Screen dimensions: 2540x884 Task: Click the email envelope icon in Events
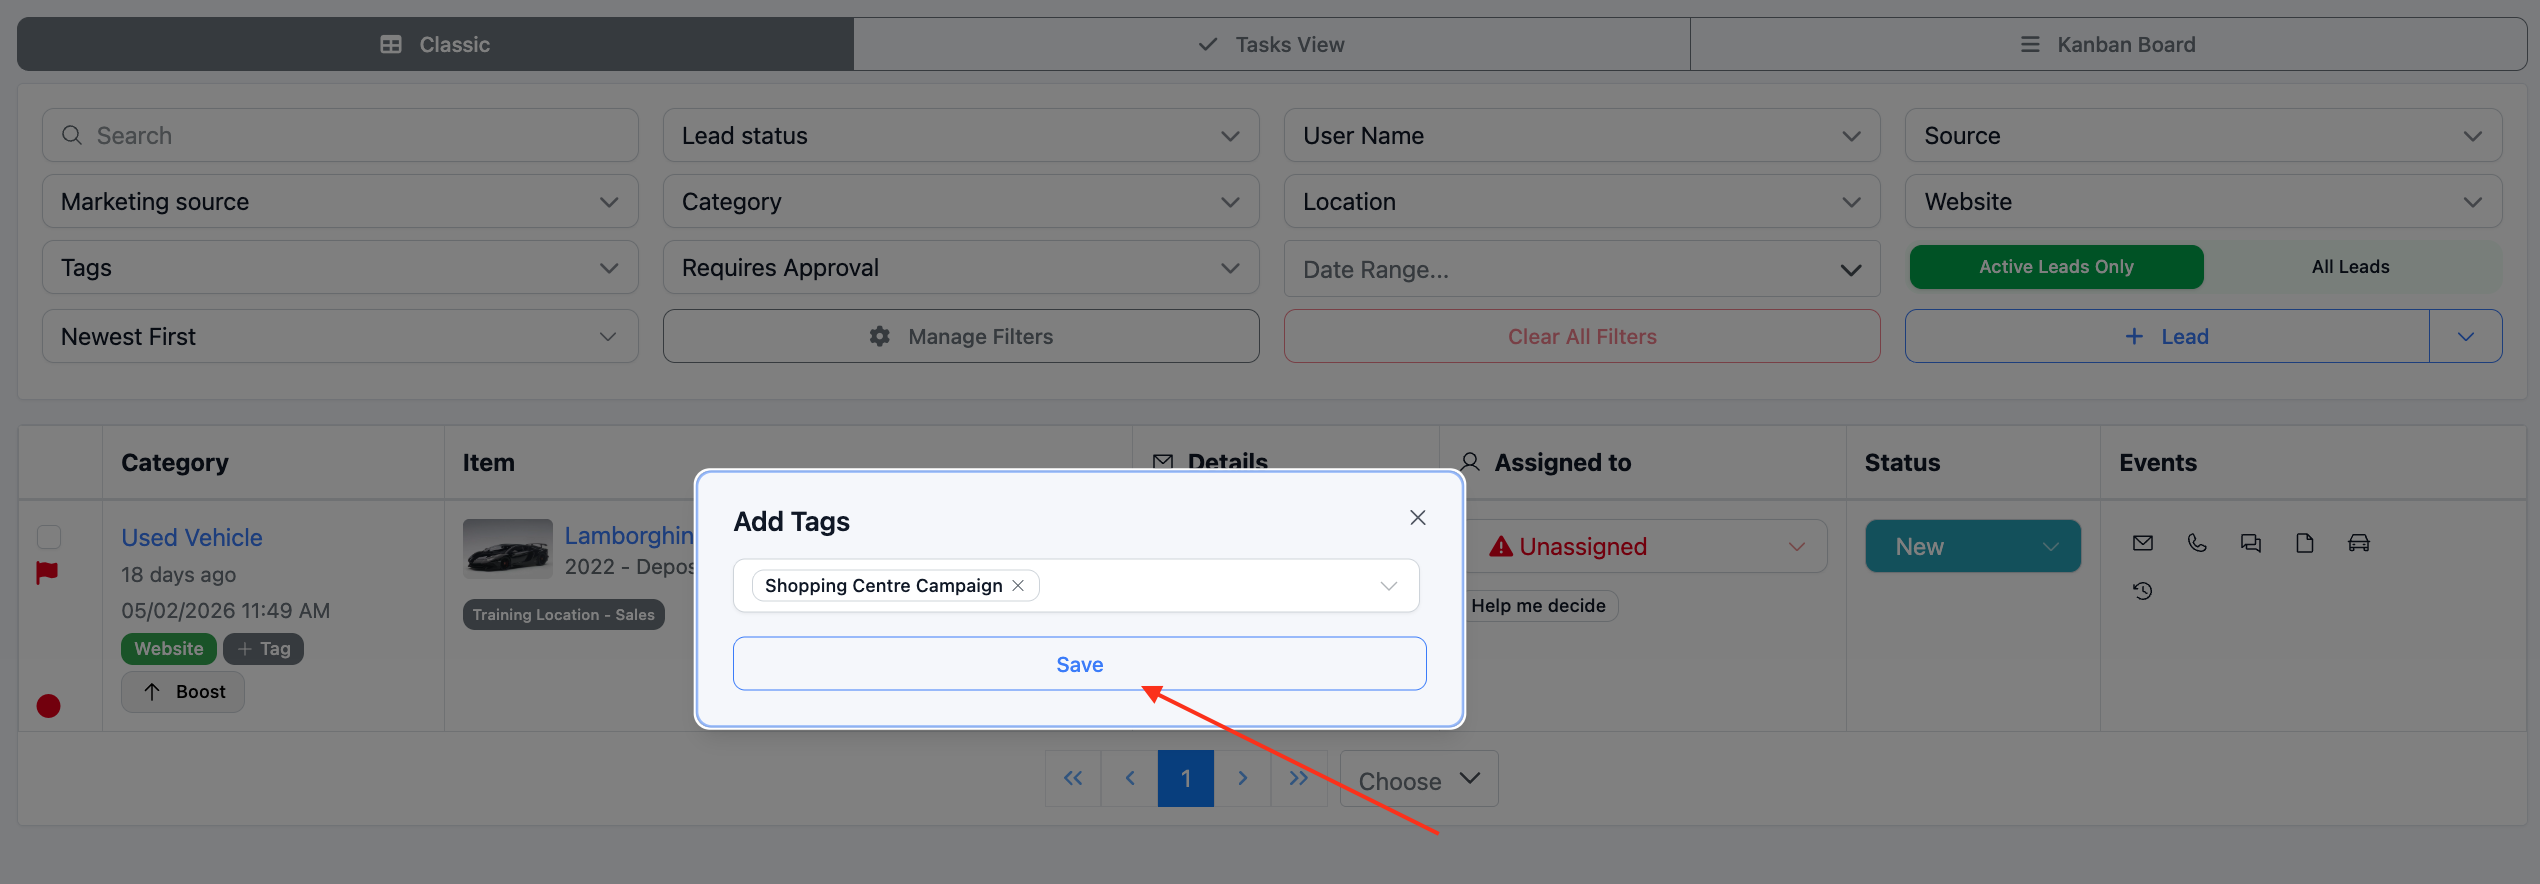tap(2142, 543)
